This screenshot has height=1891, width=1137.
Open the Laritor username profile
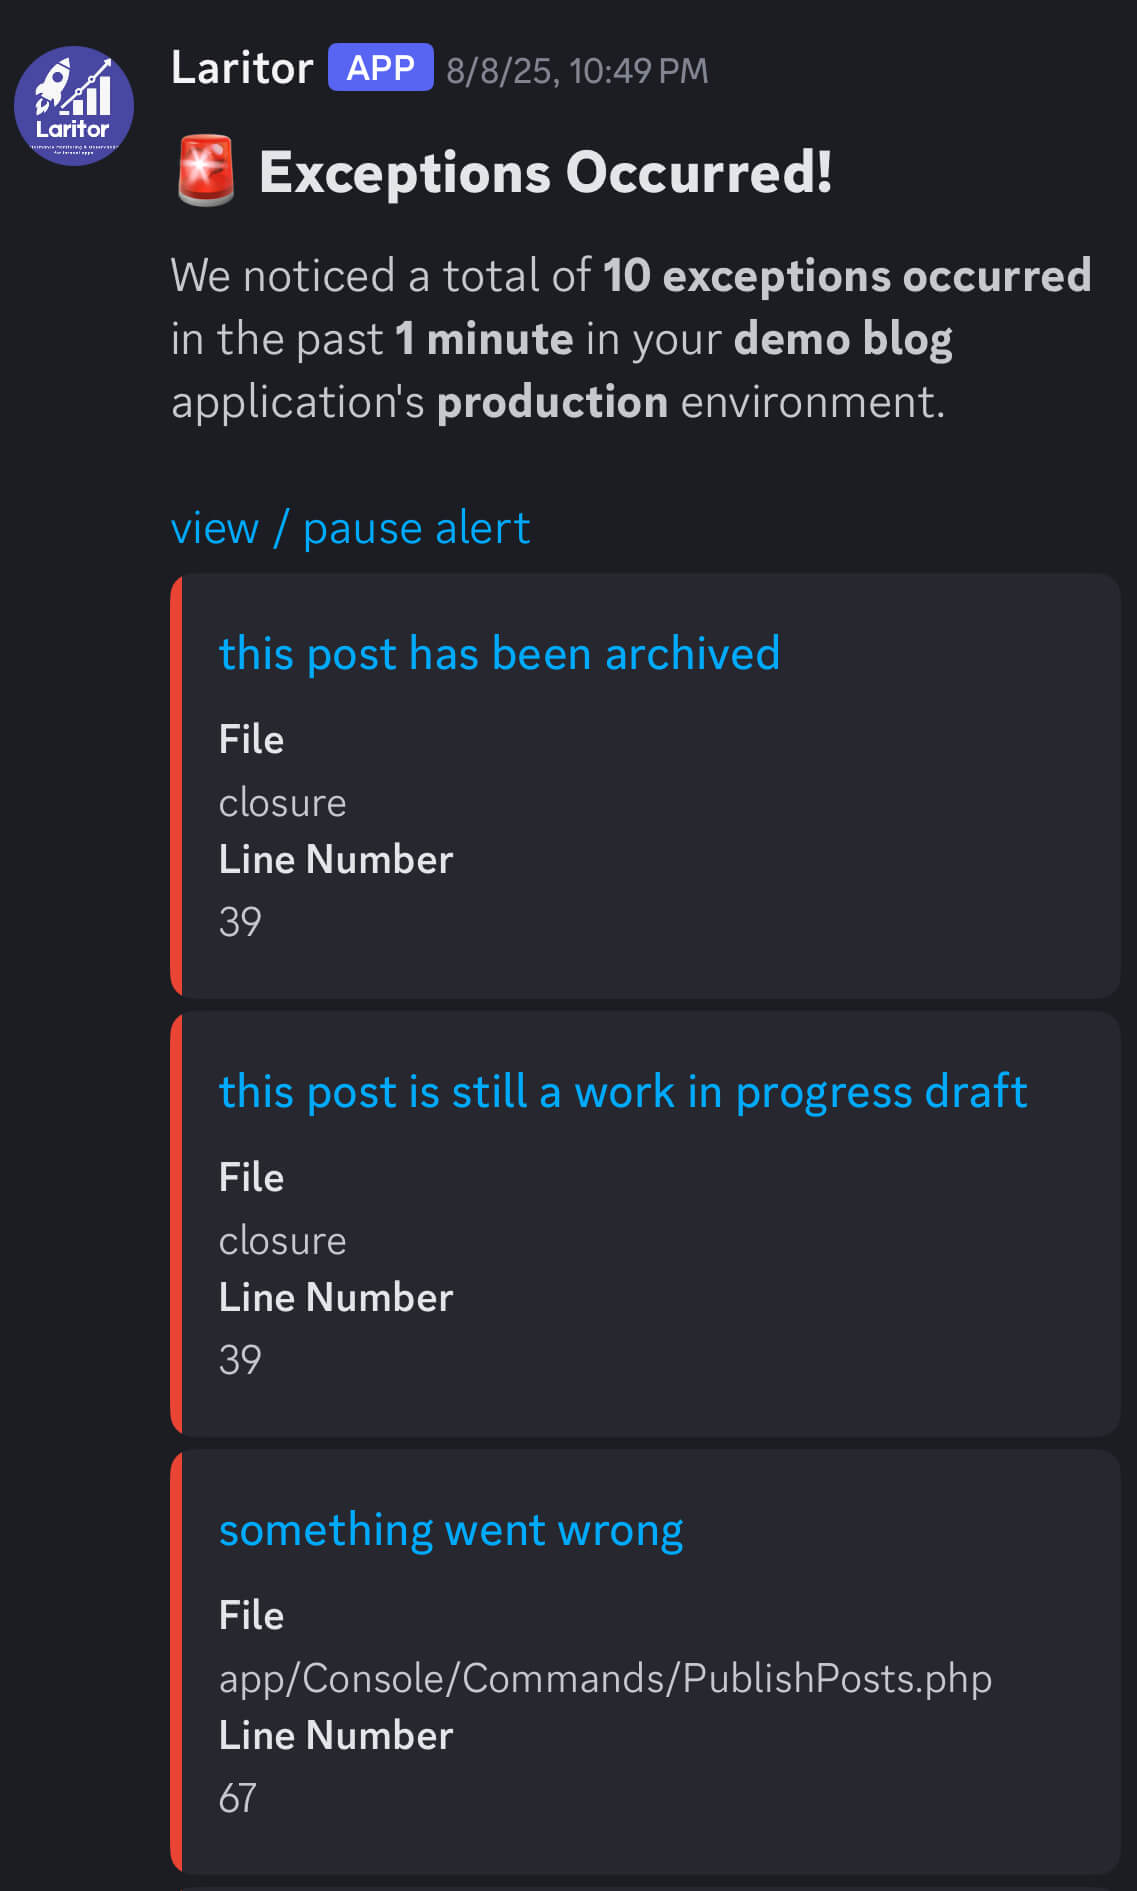point(242,68)
